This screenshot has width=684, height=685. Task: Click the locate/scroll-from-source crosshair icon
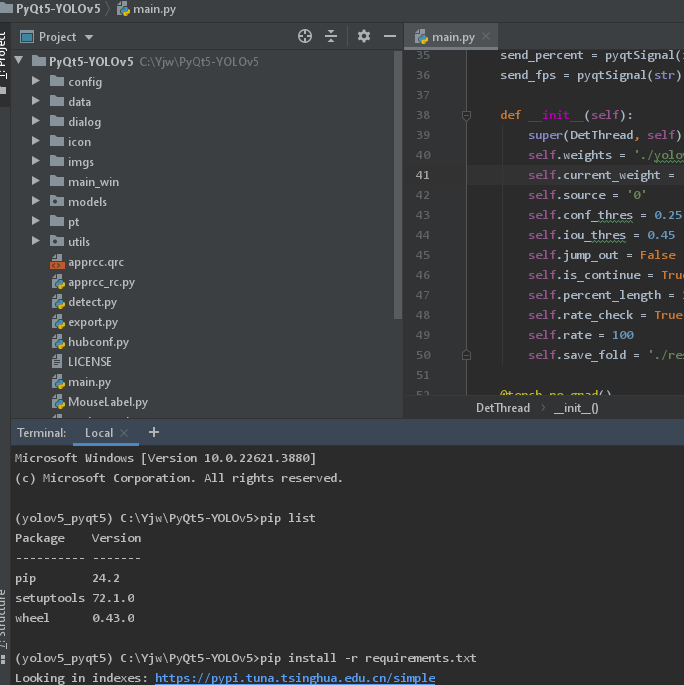coord(305,36)
